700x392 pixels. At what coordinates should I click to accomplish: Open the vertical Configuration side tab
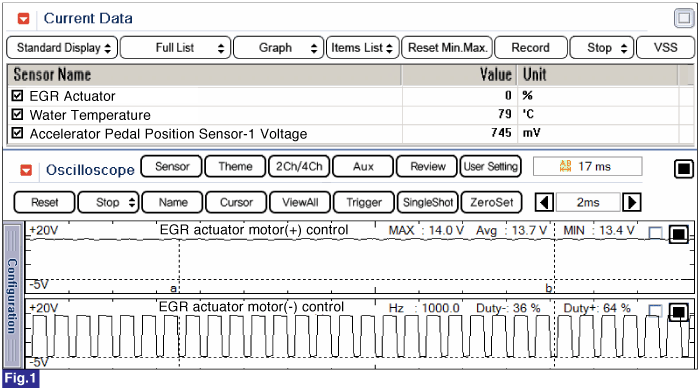pyautogui.click(x=12, y=296)
